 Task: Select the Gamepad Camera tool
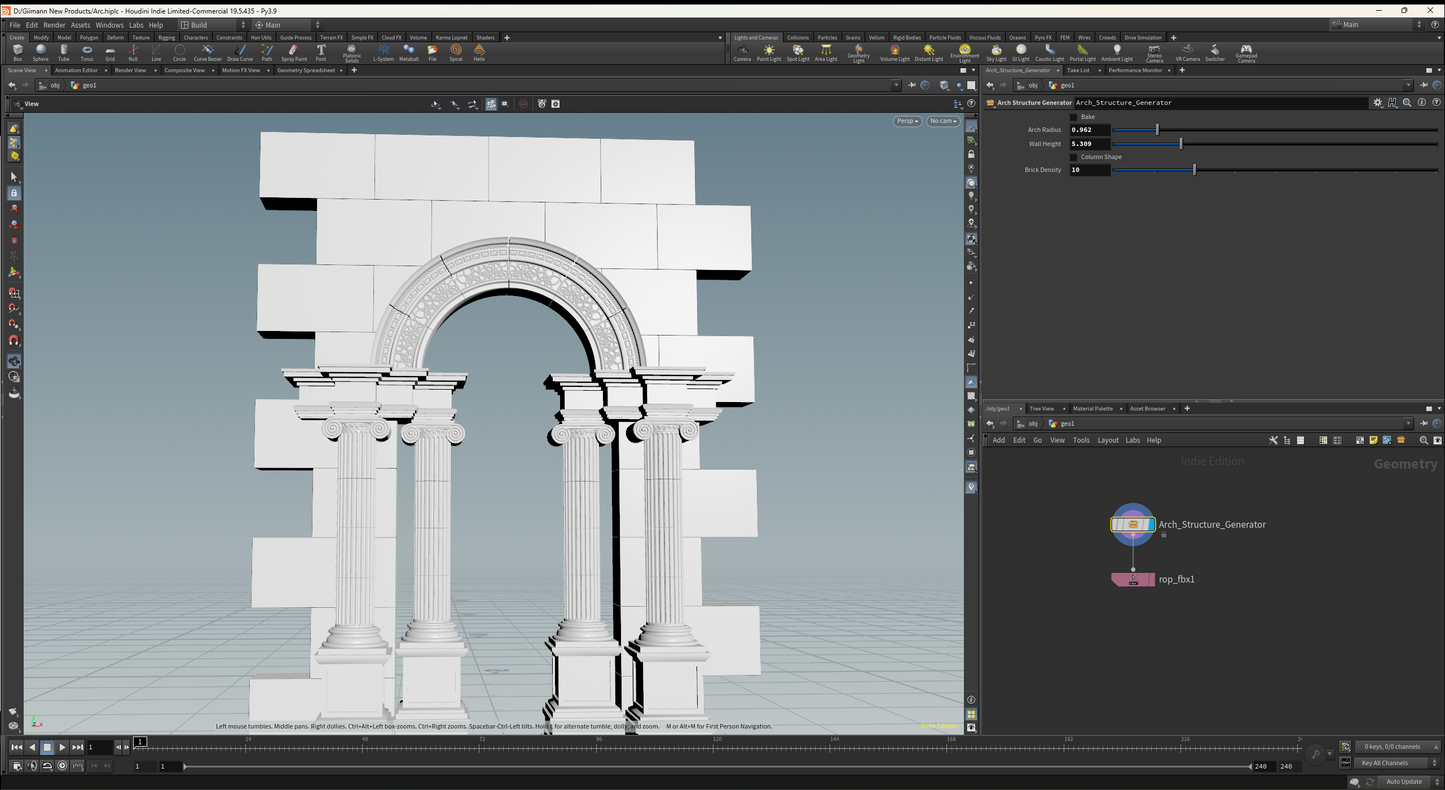[x=1246, y=52]
